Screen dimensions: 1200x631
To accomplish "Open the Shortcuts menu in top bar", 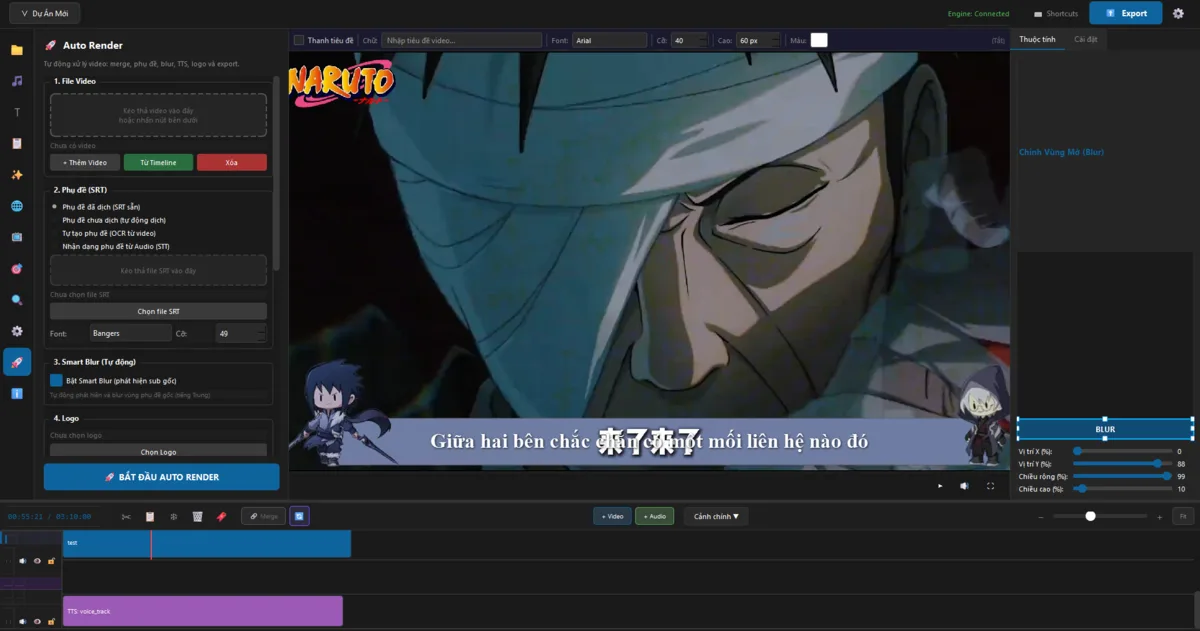I will [1056, 14].
